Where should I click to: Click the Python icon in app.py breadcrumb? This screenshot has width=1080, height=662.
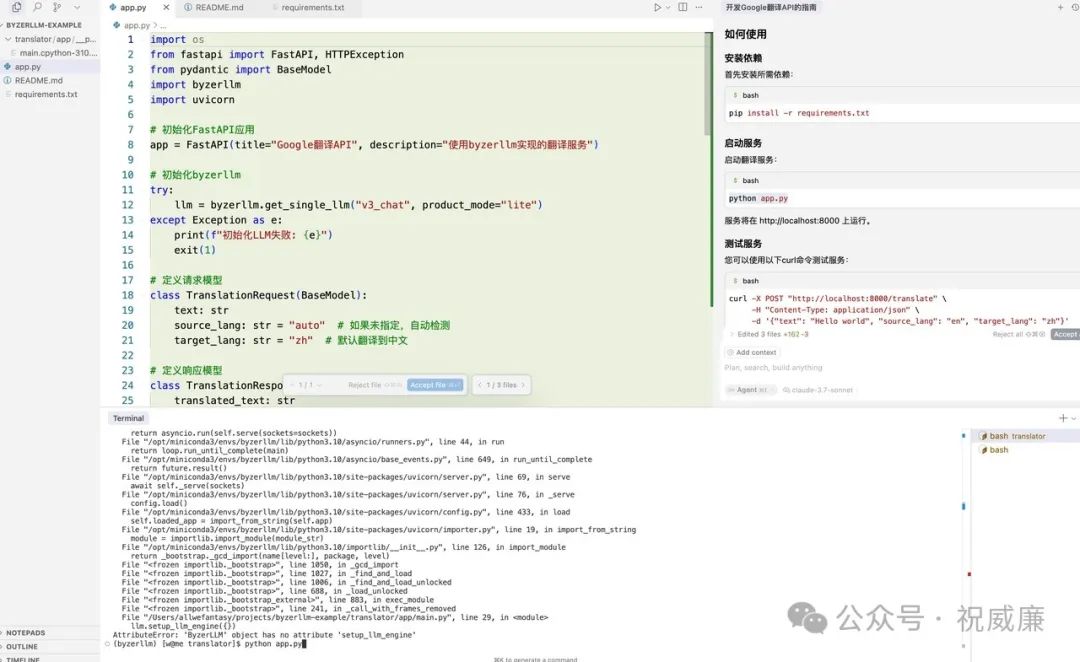[x=116, y=25]
